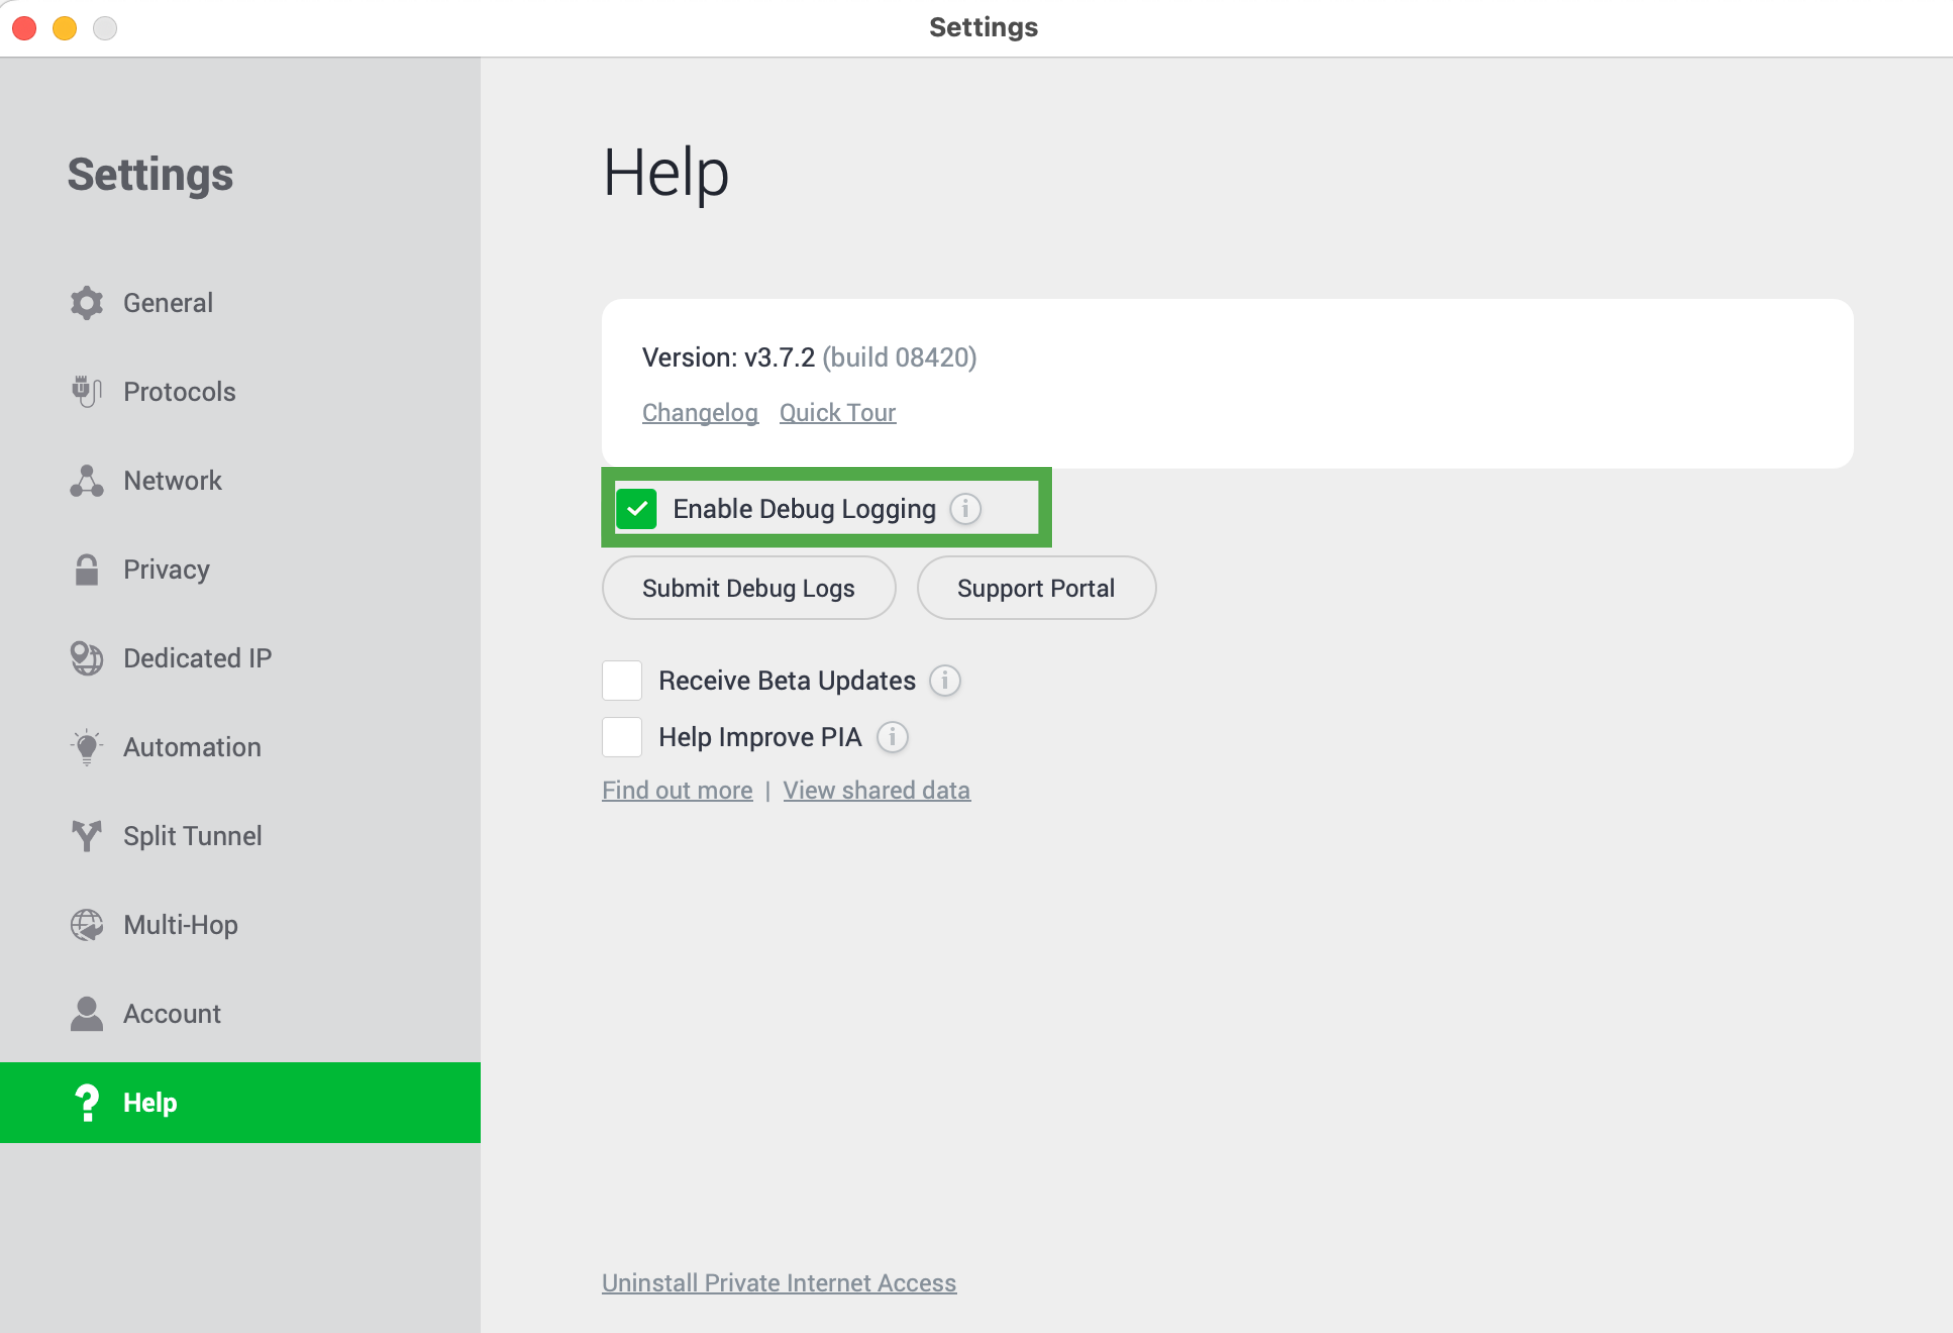Click the Find out more link
Image resolution: width=1953 pixels, height=1333 pixels.
677,790
